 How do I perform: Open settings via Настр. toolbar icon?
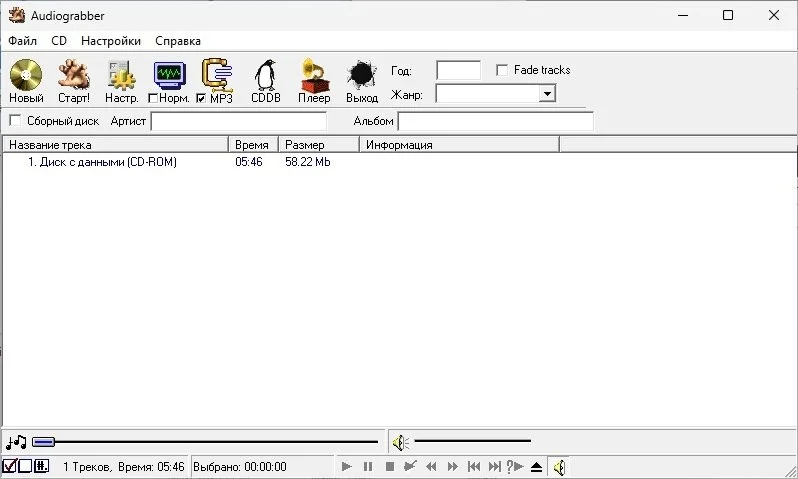click(121, 75)
